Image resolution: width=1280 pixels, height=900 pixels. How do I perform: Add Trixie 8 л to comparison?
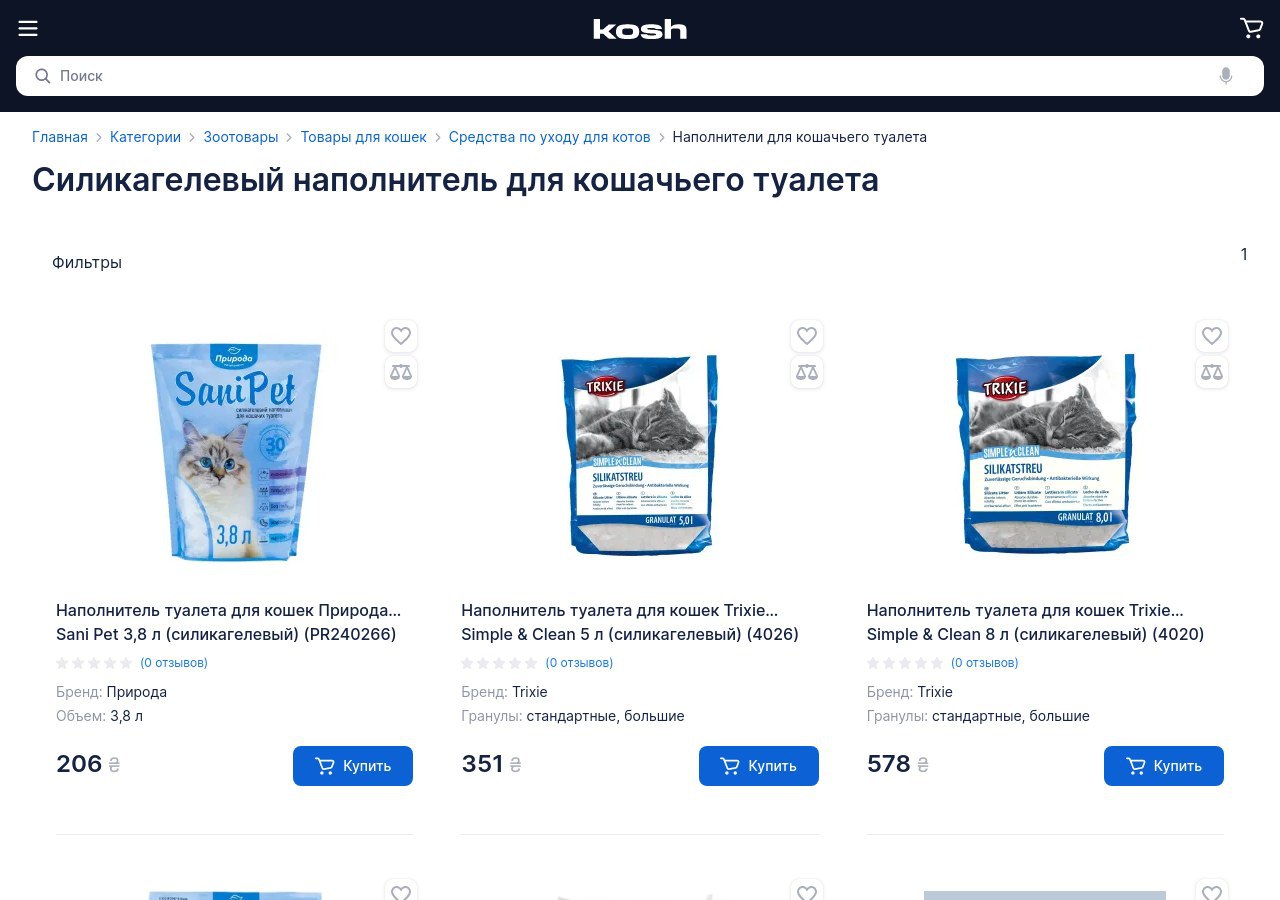tap(1212, 372)
